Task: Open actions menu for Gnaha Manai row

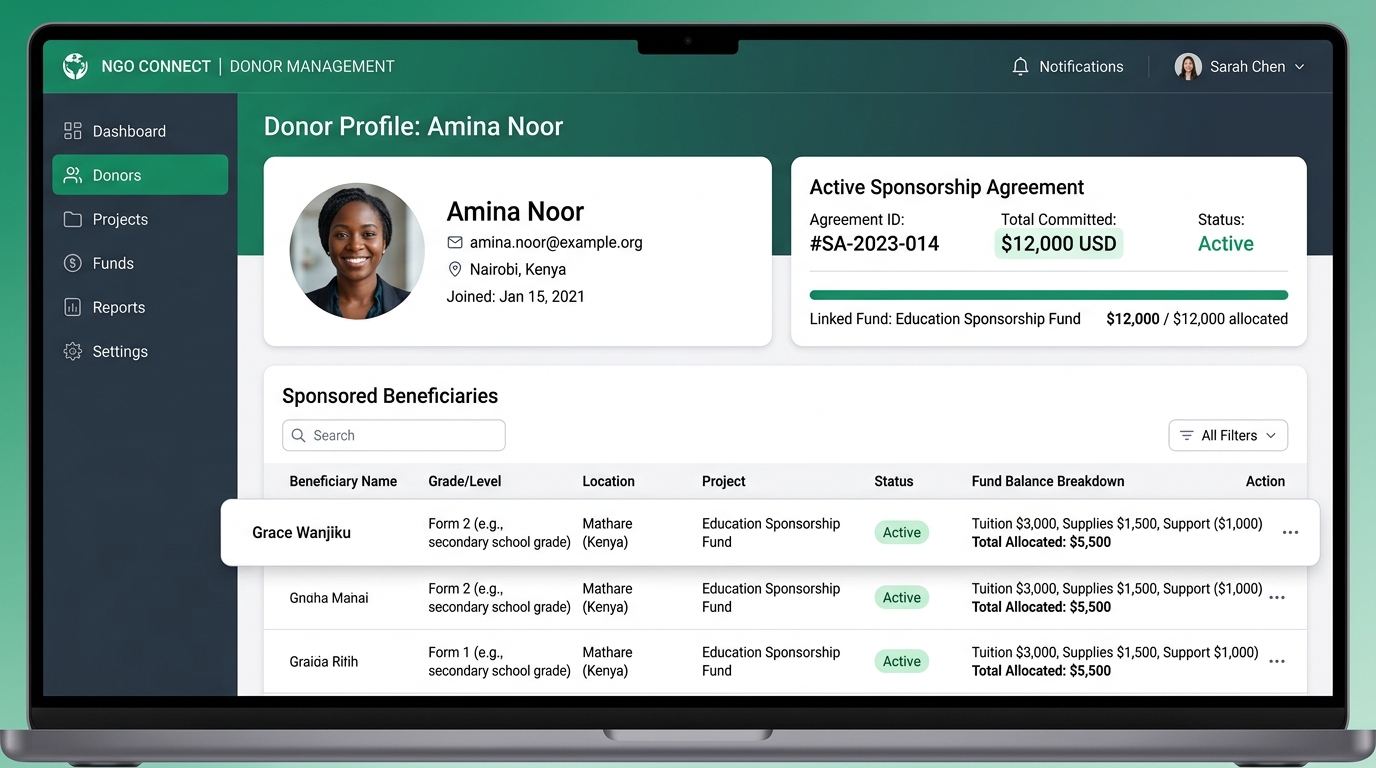Action: point(1277,597)
